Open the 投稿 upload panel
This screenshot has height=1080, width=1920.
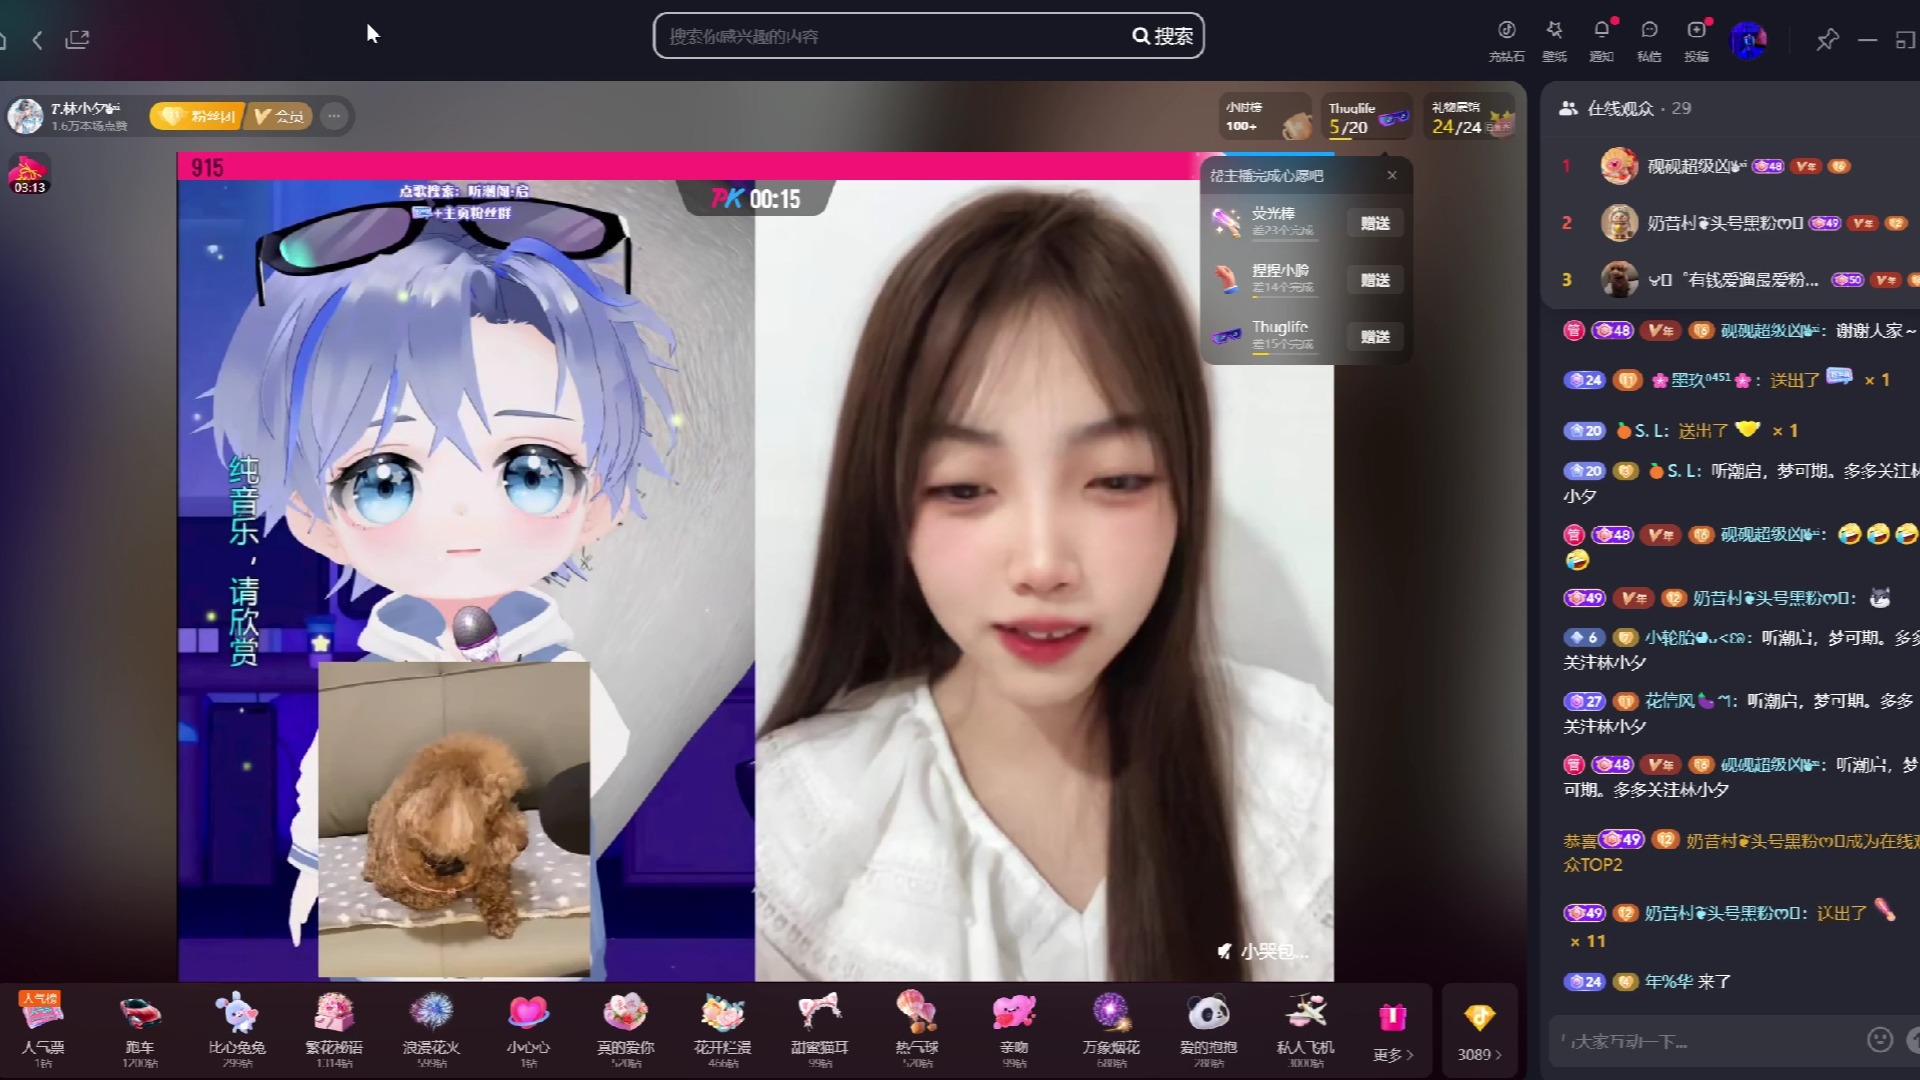pos(1696,40)
